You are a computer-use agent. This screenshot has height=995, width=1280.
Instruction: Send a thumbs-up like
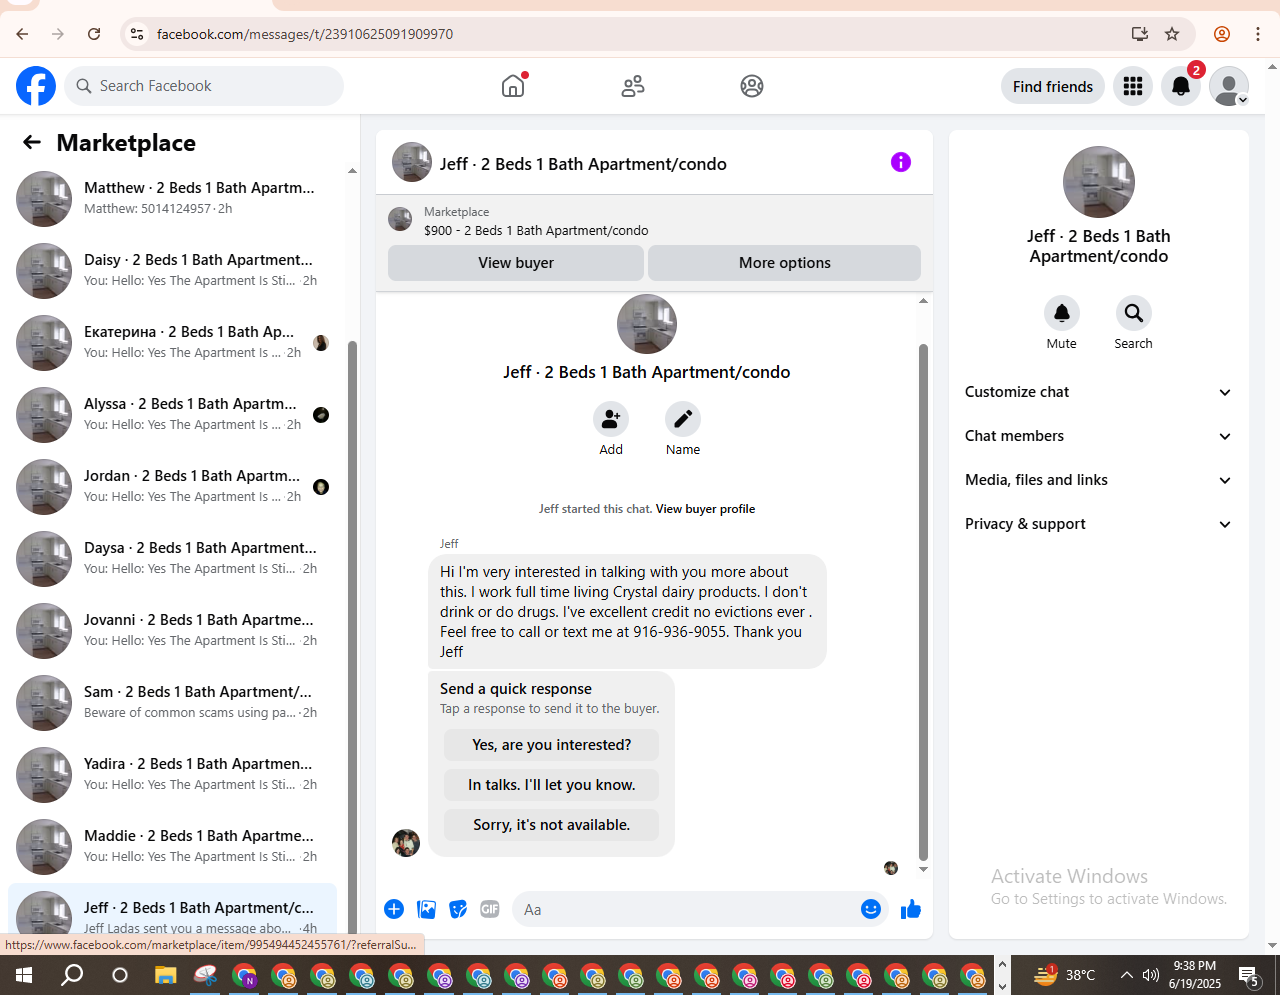pyautogui.click(x=911, y=909)
